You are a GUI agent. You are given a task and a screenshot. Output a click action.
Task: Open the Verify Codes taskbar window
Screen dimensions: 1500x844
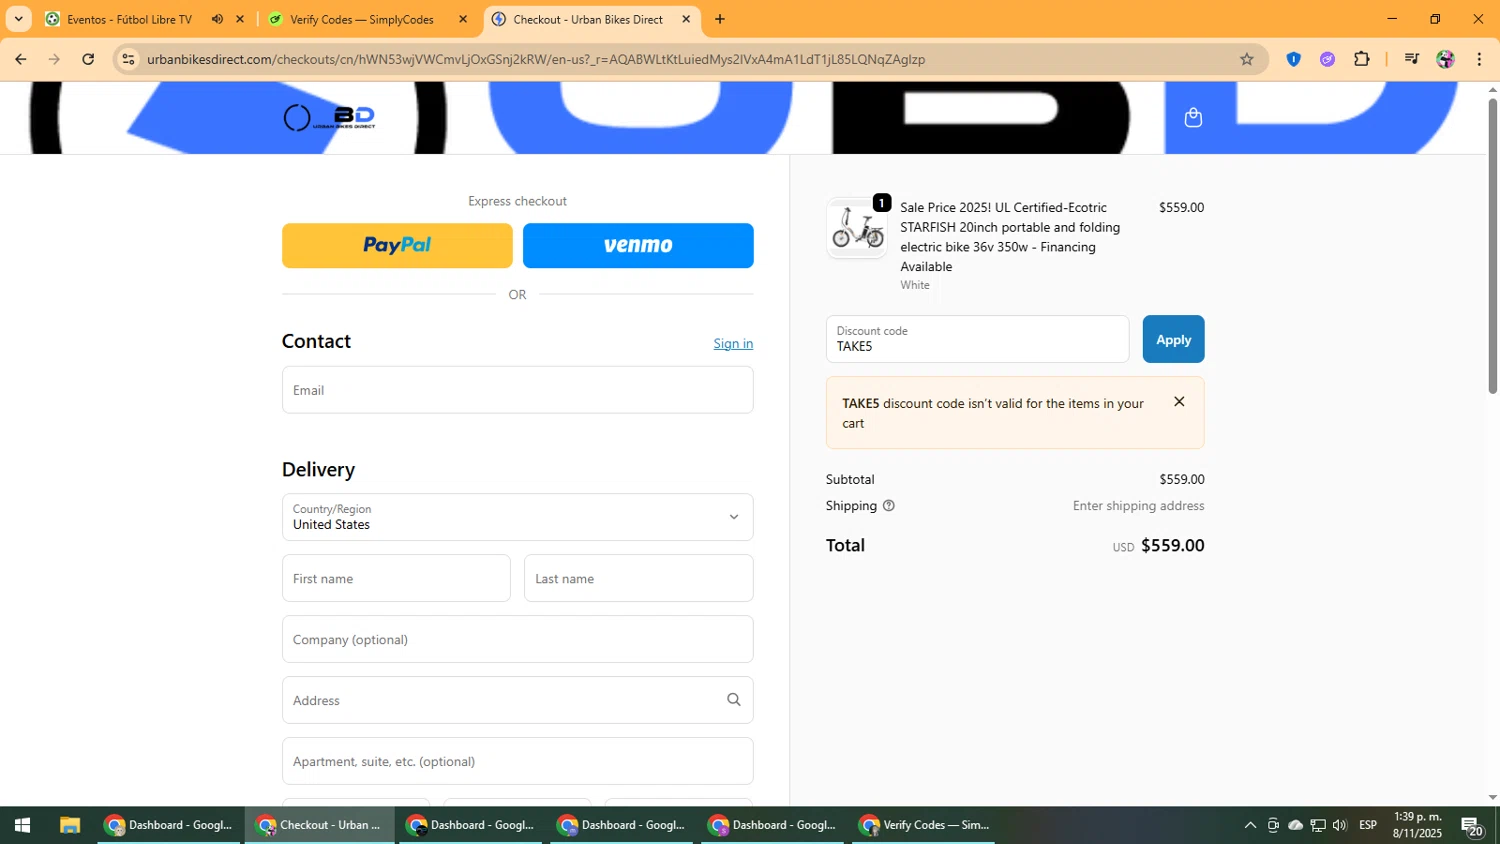tap(925, 825)
